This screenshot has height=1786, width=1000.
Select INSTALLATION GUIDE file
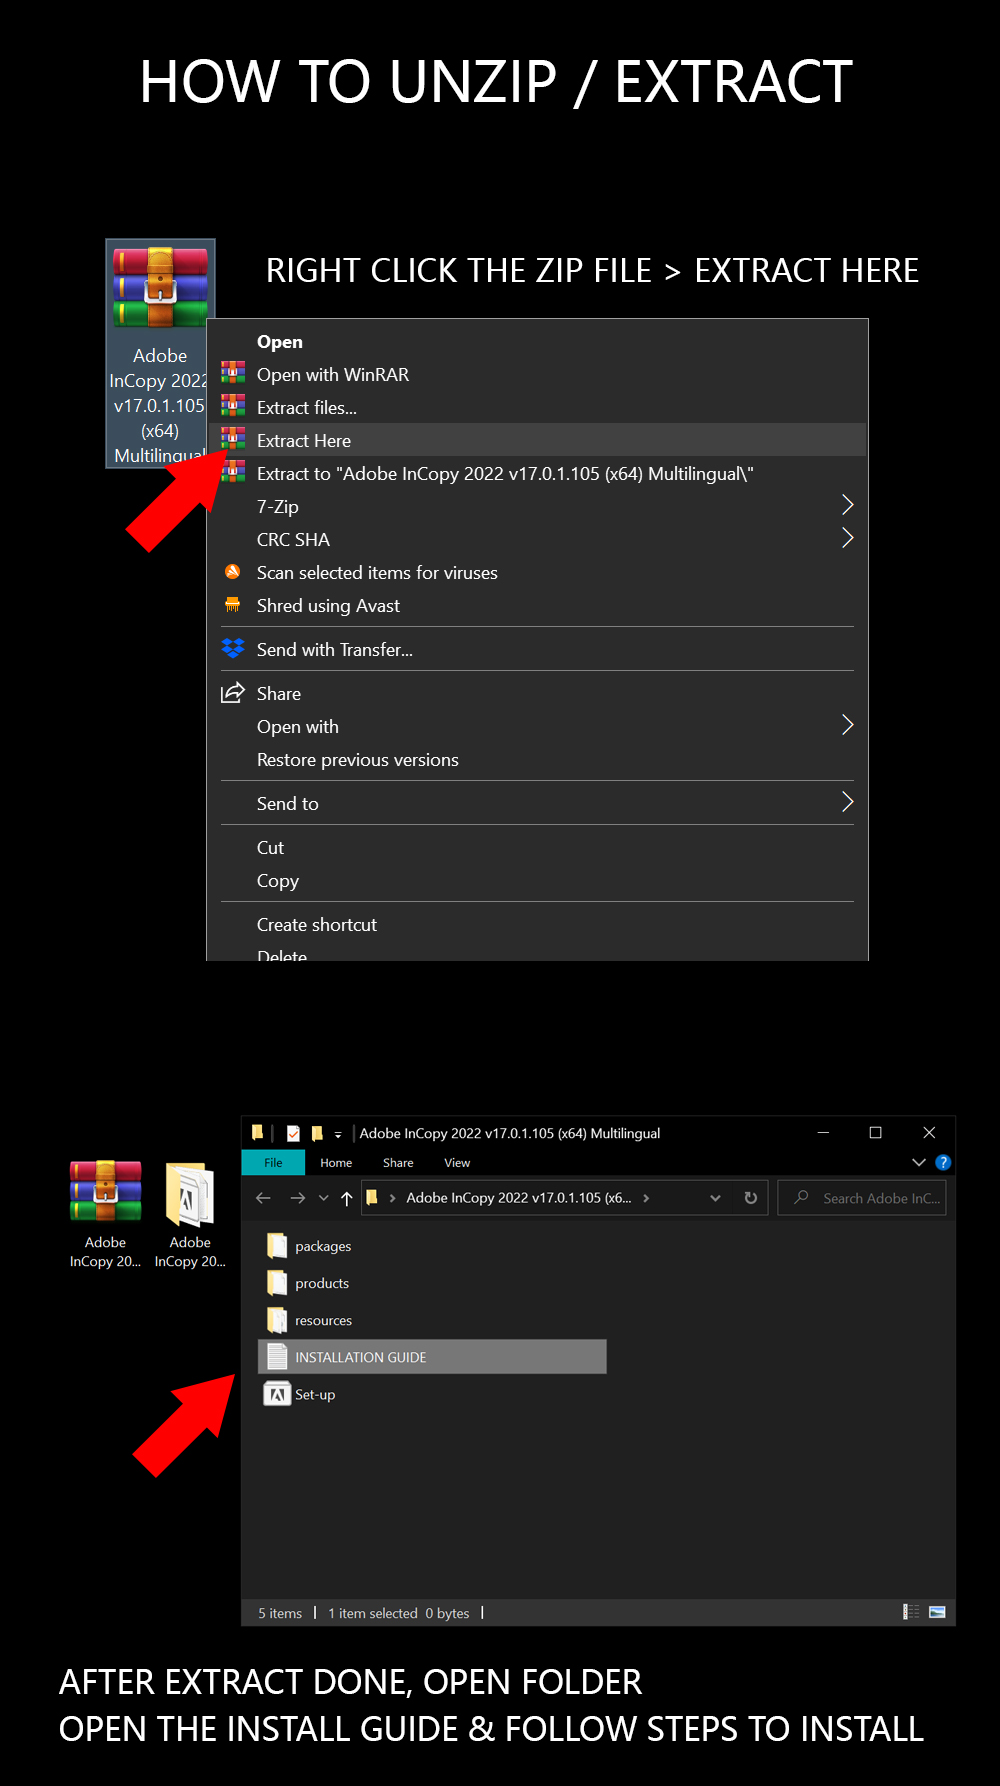pos(432,1357)
